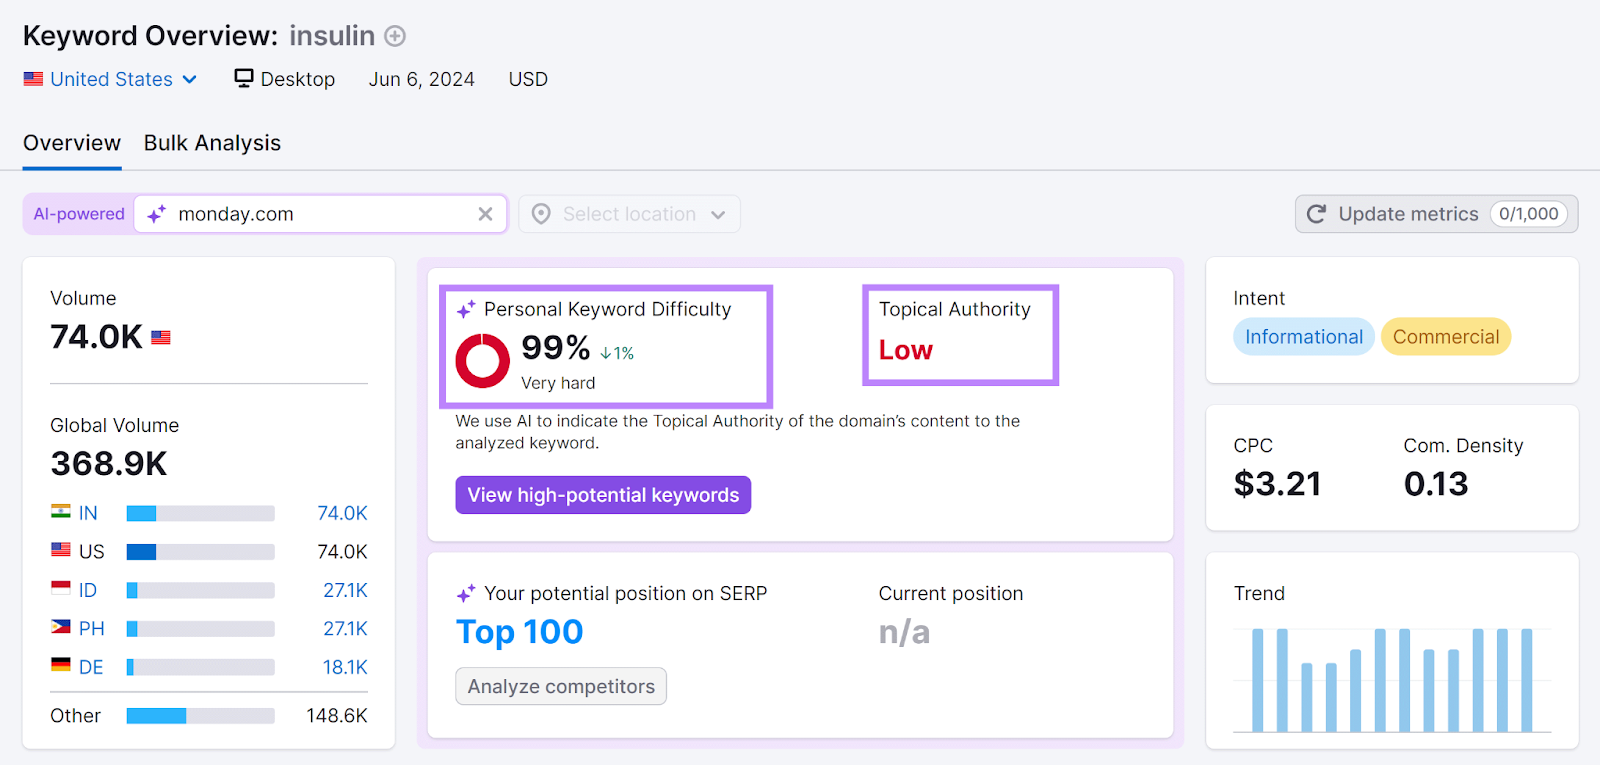Click the 0/1,000 metrics counter badge
The width and height of the screenshot is (1600, 765).
click(x=1528, y=214)
